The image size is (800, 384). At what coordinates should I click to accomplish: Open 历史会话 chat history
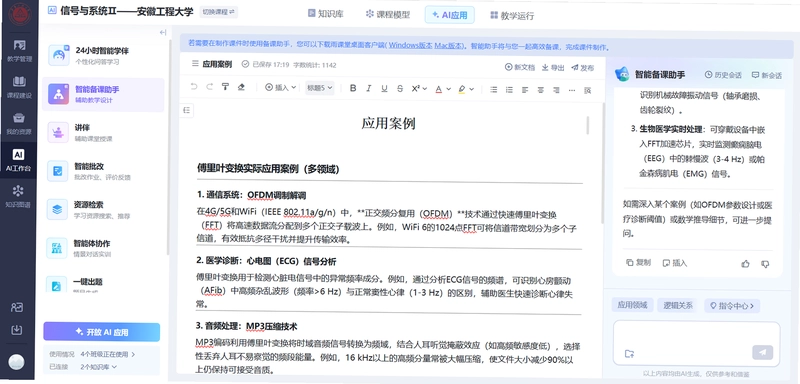[x=723, y=75]
